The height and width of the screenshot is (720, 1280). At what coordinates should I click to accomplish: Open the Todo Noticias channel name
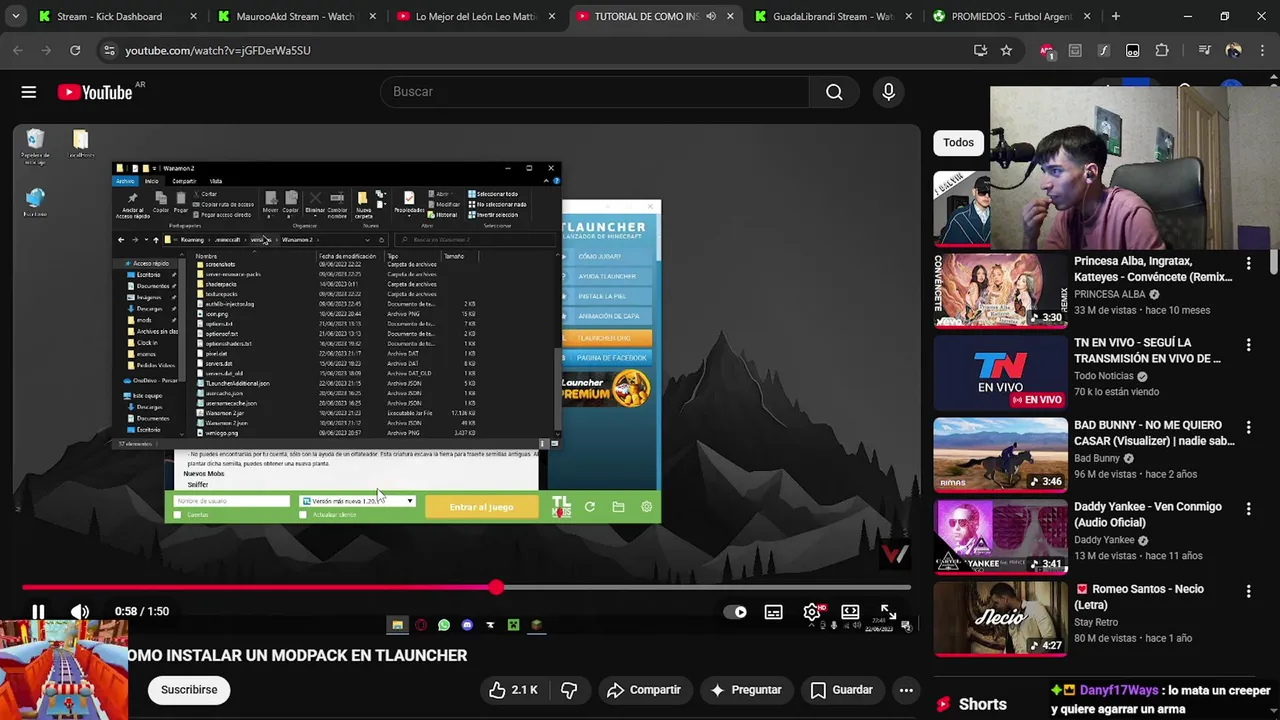point(1104,376)
